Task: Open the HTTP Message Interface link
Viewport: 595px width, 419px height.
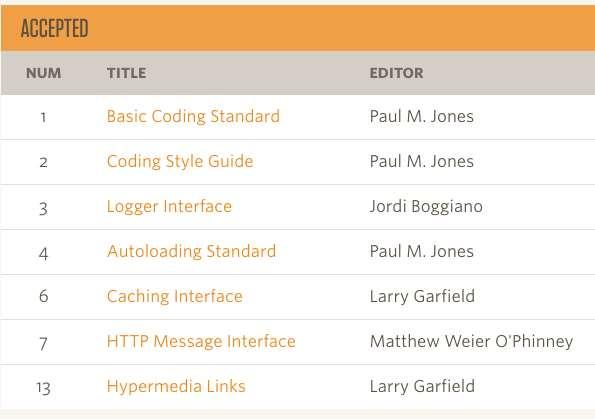Action: pos(201,341)
